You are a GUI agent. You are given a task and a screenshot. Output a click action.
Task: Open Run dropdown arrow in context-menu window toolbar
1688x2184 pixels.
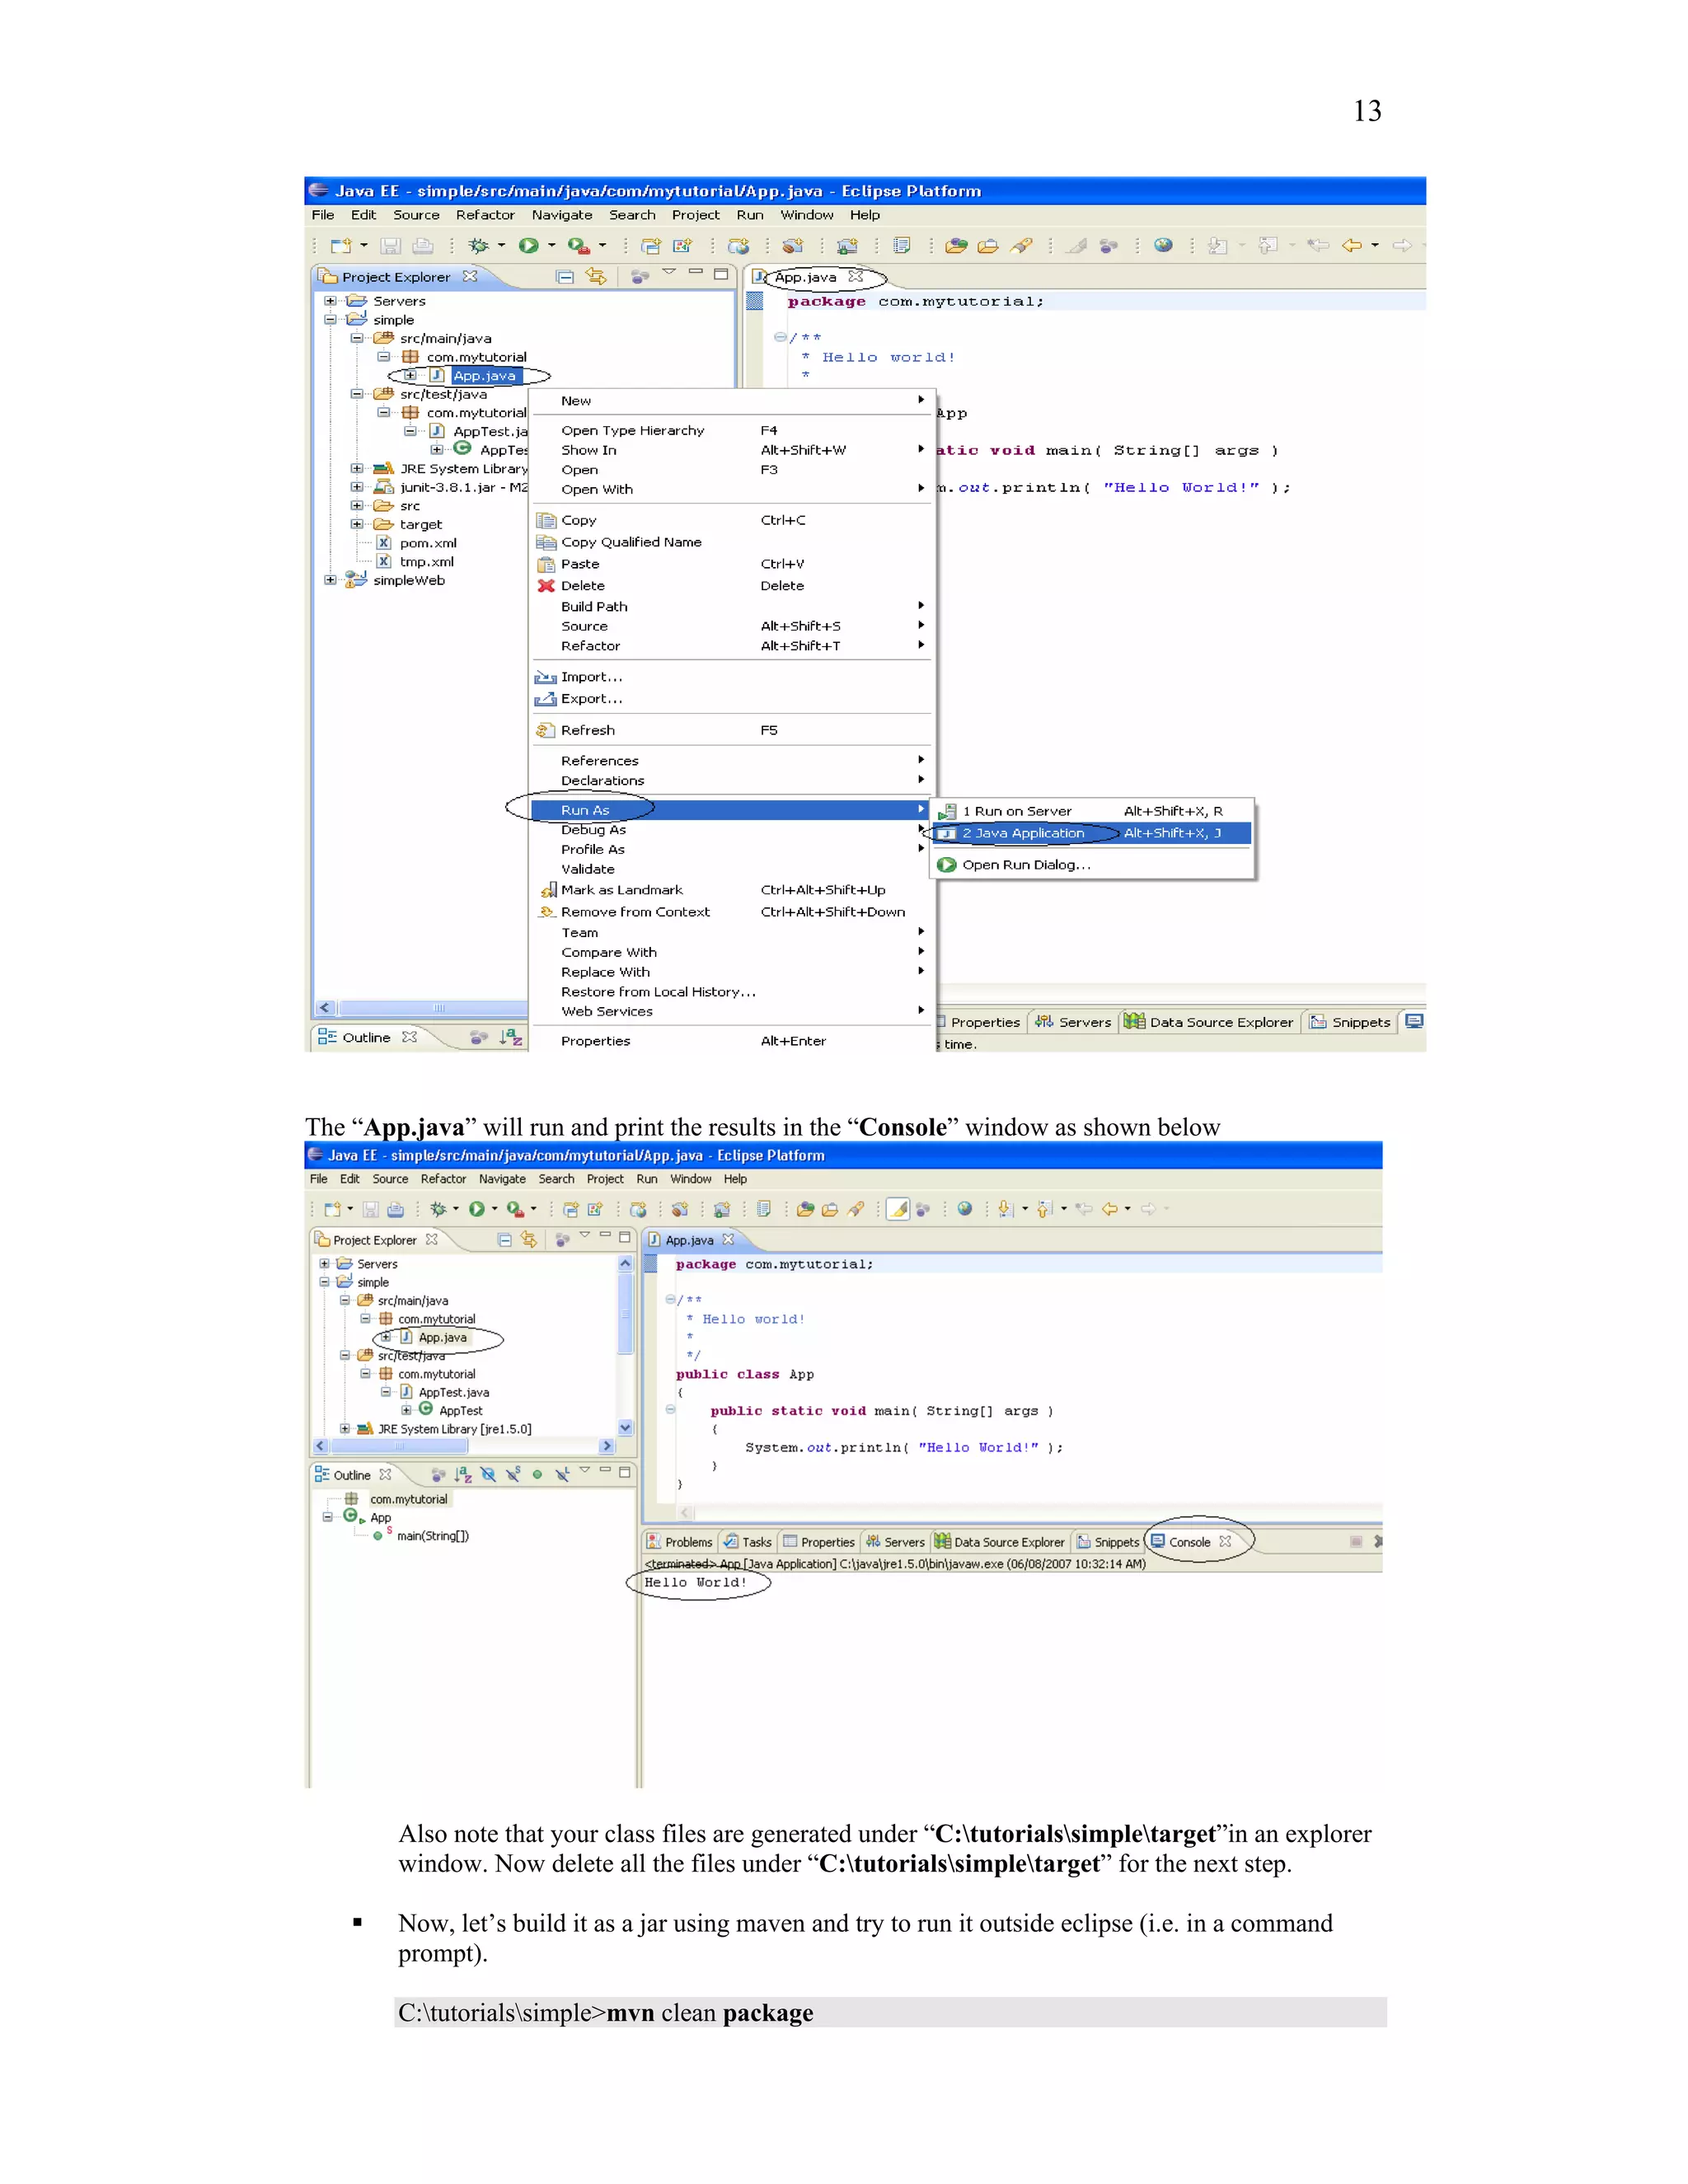click(x=552, y=245)
